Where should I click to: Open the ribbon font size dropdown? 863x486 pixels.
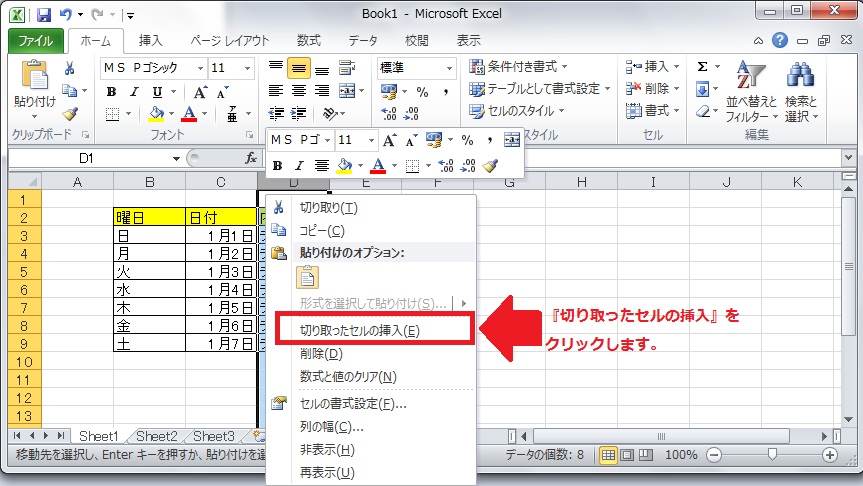[x=247, y=68]
